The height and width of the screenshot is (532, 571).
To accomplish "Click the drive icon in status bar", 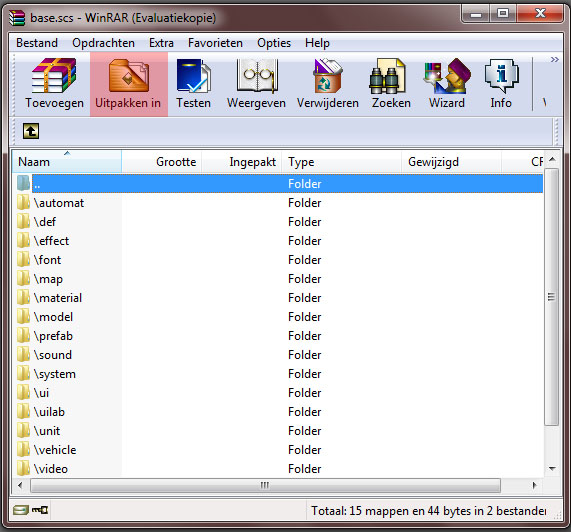I will tap(21, 510).
